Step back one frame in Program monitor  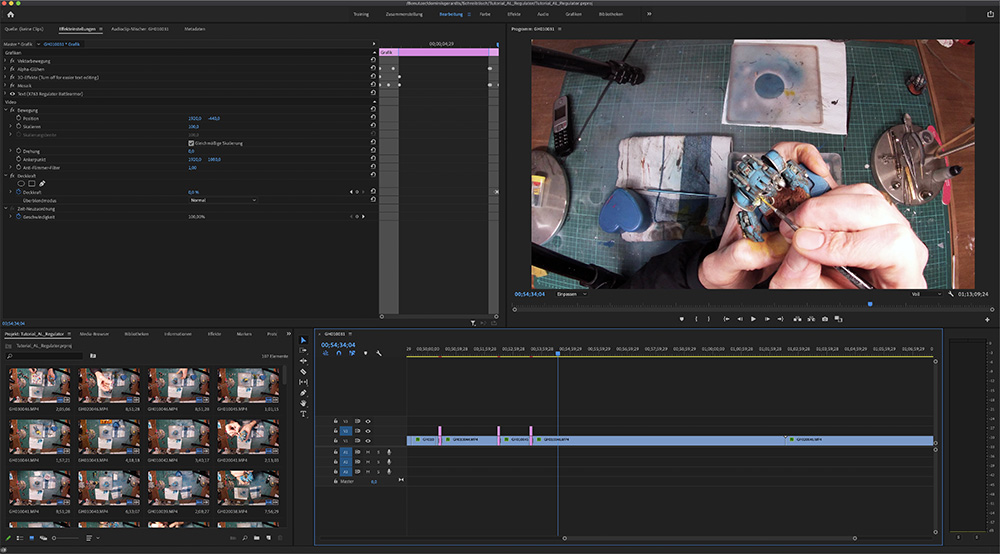740,319
